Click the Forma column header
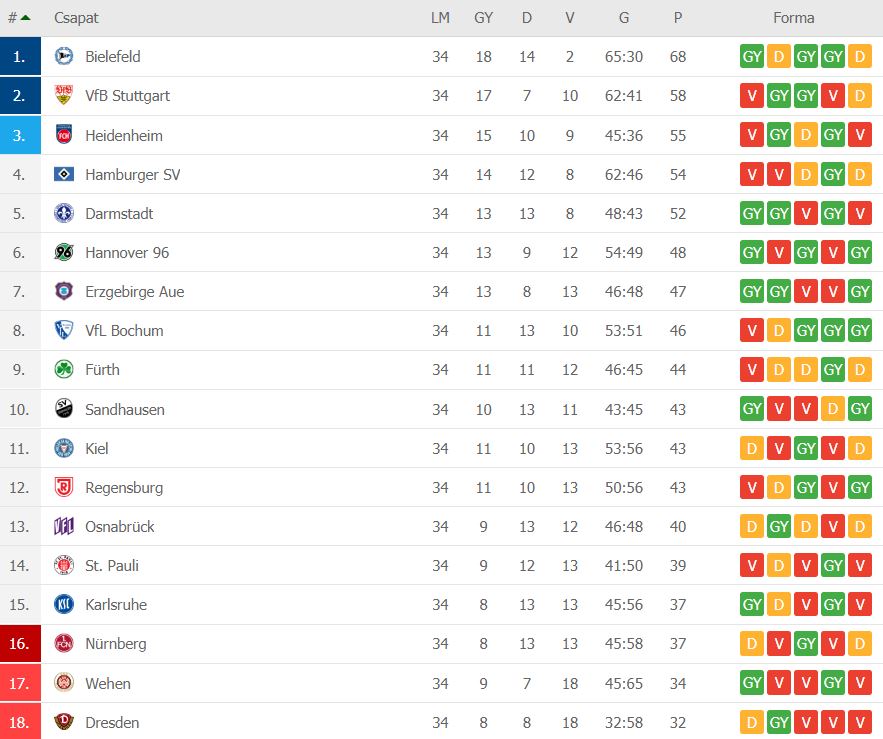 pyautogui.click(x=793, y=18)
